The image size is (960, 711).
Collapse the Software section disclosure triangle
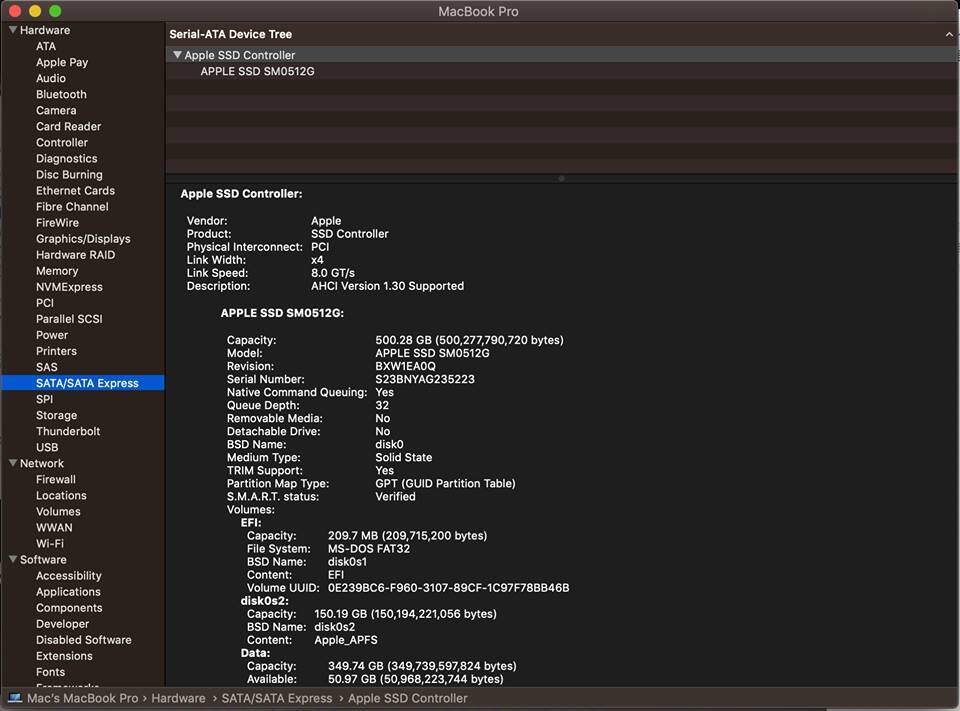click(x=12, y=560)
